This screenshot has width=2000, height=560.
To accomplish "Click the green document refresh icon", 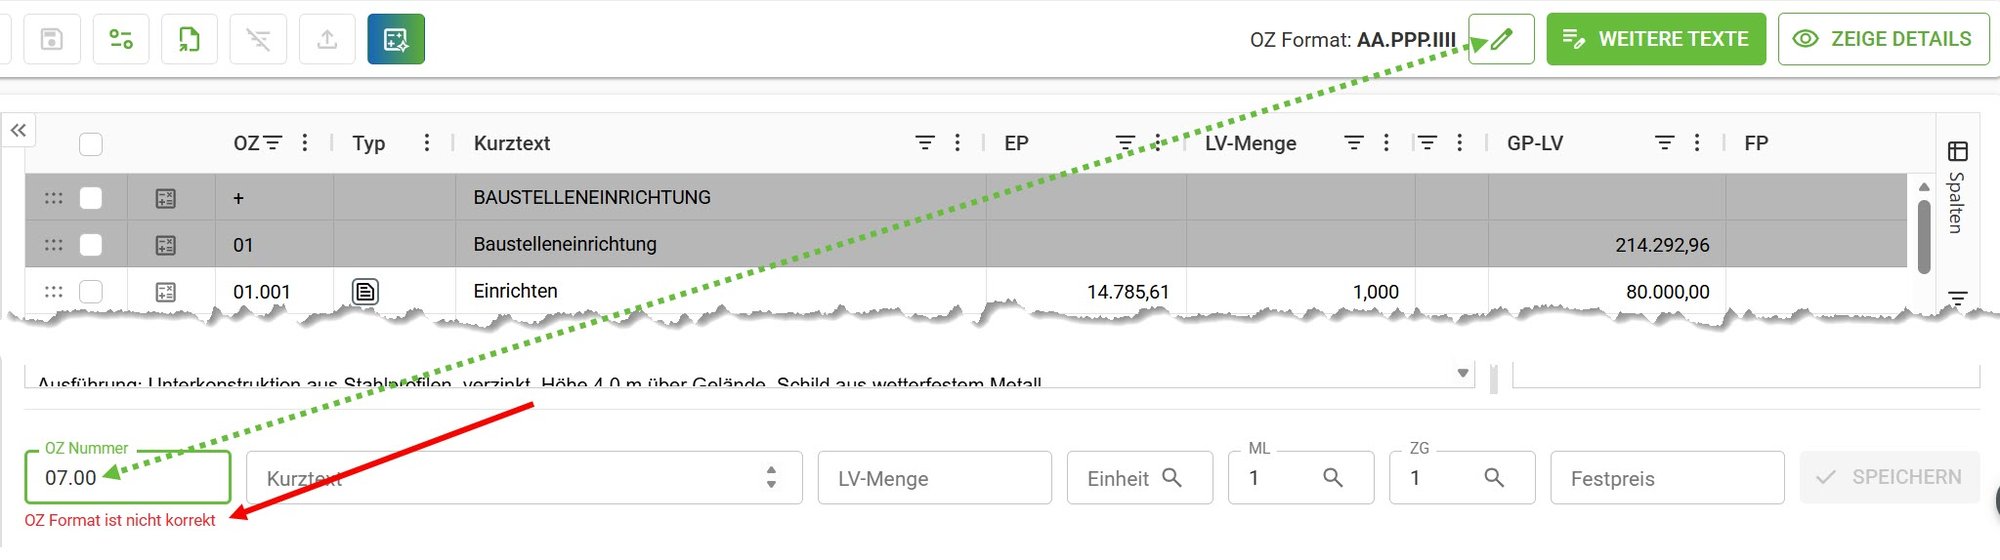I will (x=189, y=39).
